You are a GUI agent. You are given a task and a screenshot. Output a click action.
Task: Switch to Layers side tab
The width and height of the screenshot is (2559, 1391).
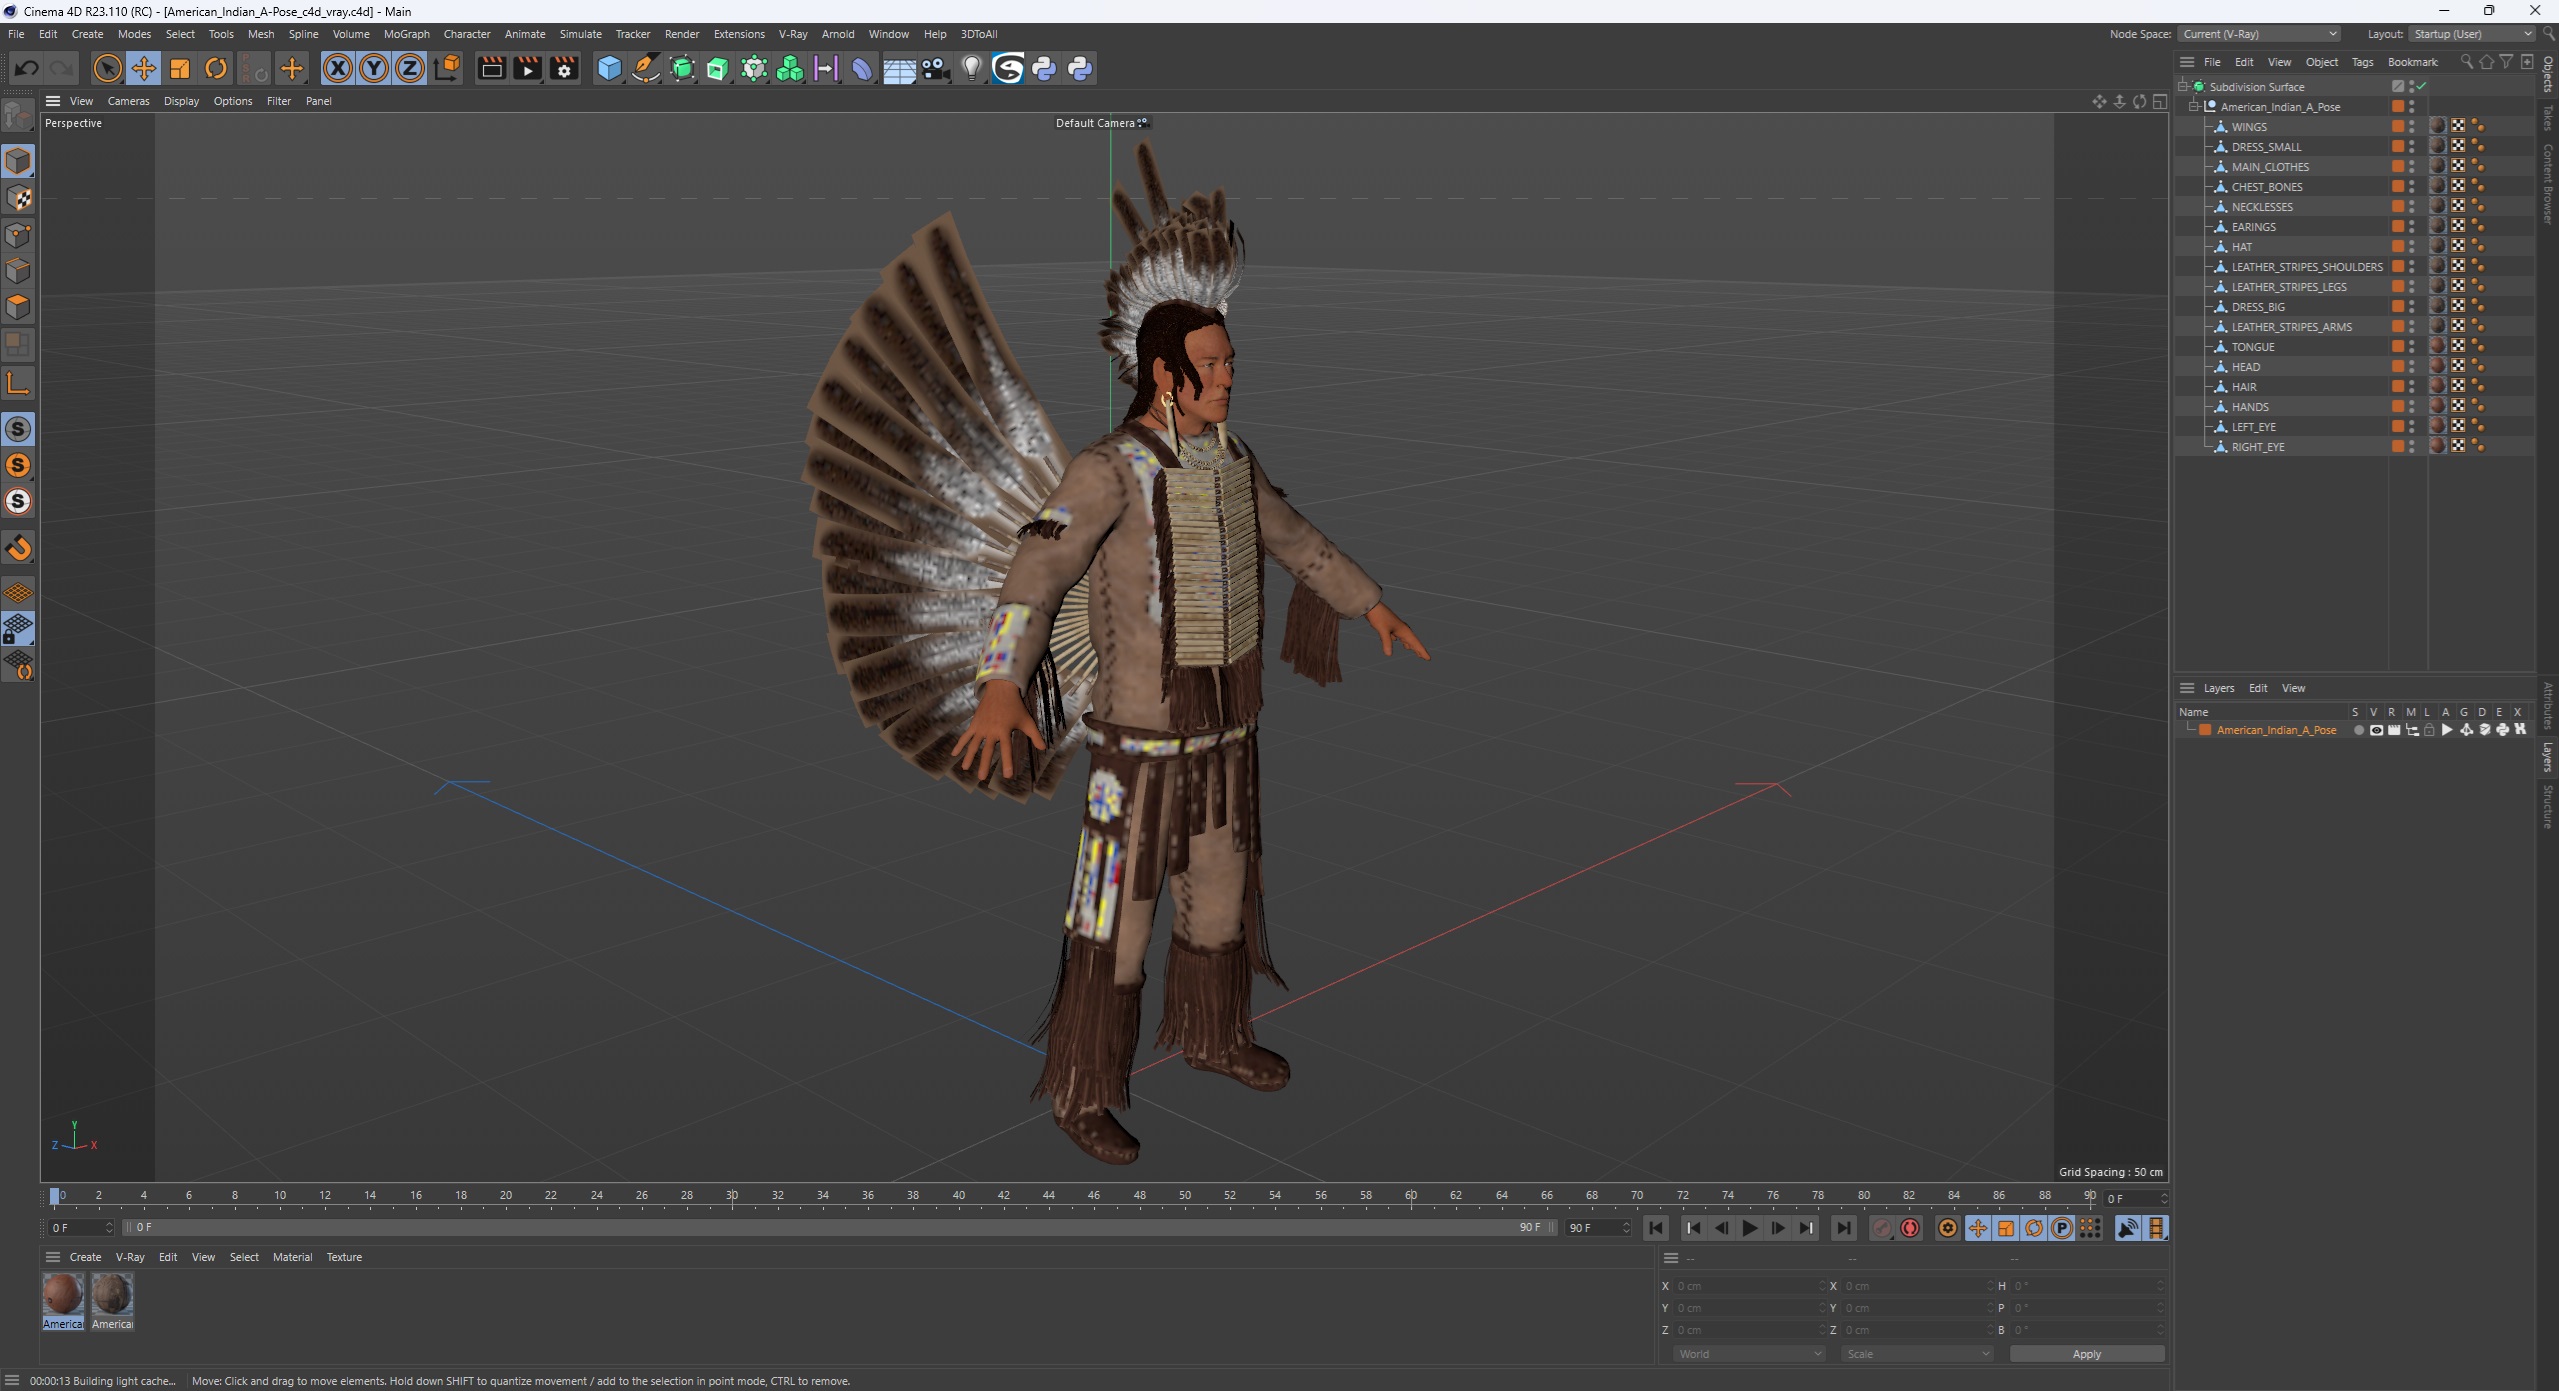[2548, 756]
